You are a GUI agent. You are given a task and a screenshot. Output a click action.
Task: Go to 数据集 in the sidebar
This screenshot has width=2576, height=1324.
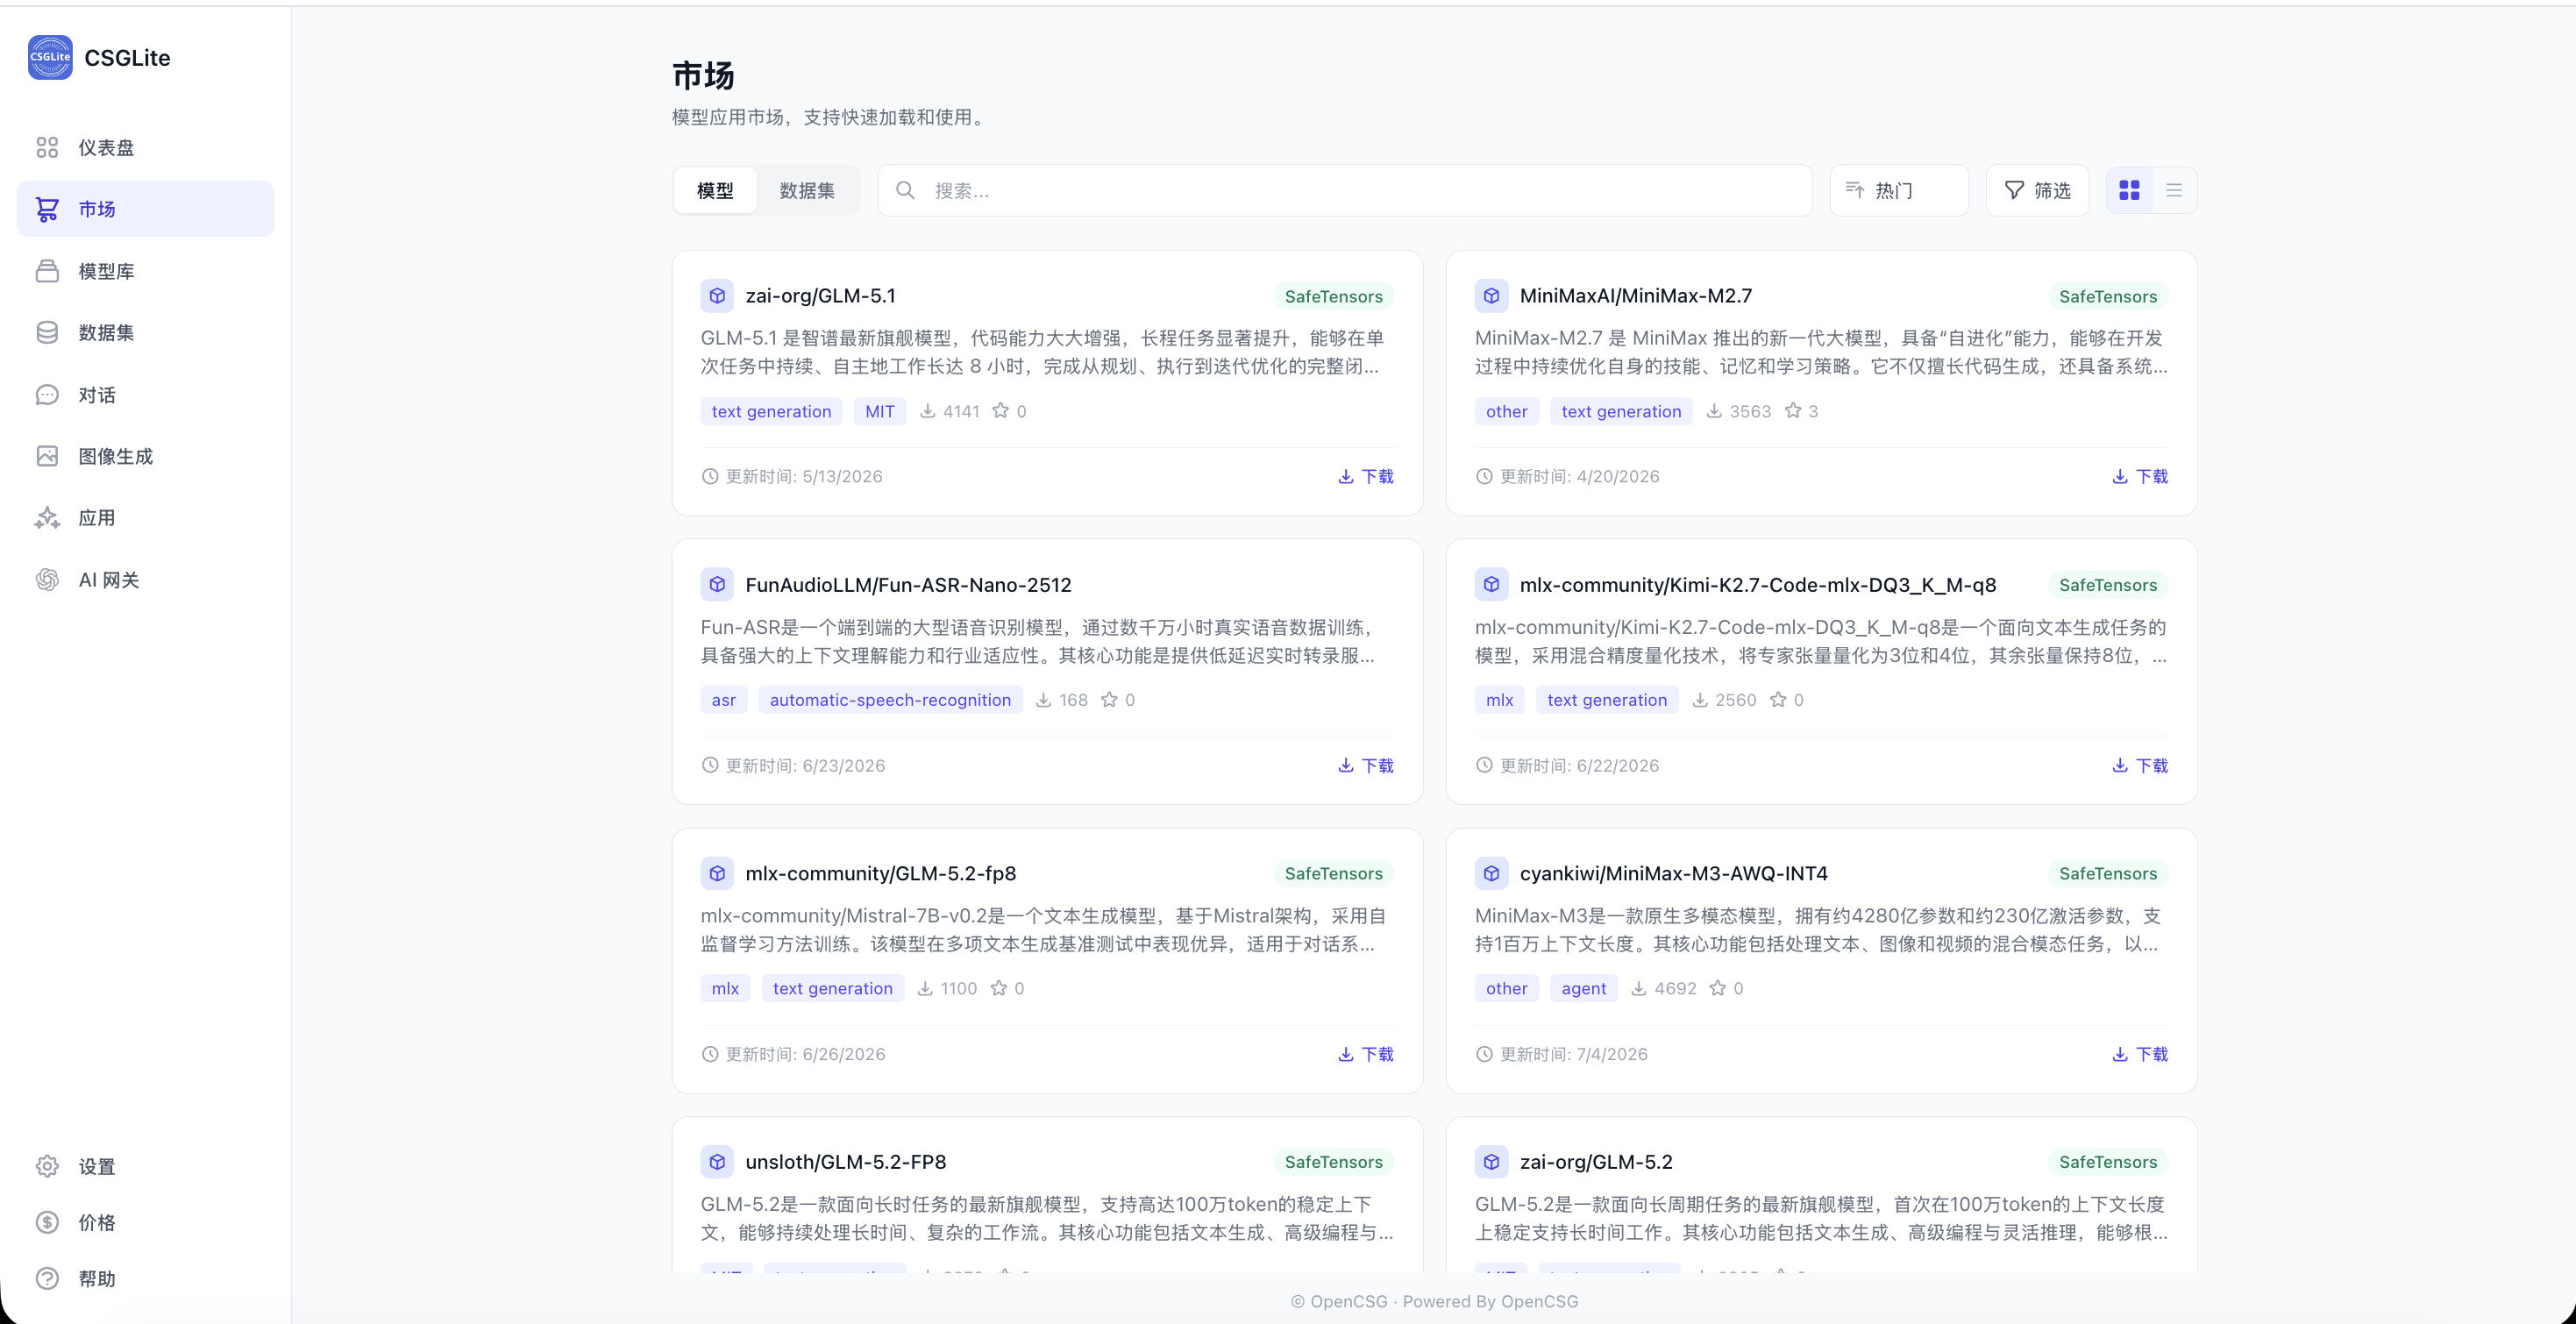[145, 333]
